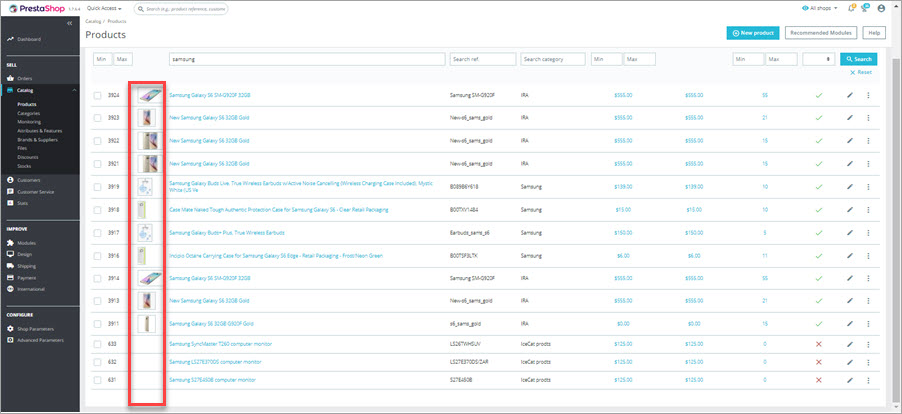This screenshot has height=414, width=902.
Task: Toggle status checkmark for product 3924
Action: (x=819, y=95)
